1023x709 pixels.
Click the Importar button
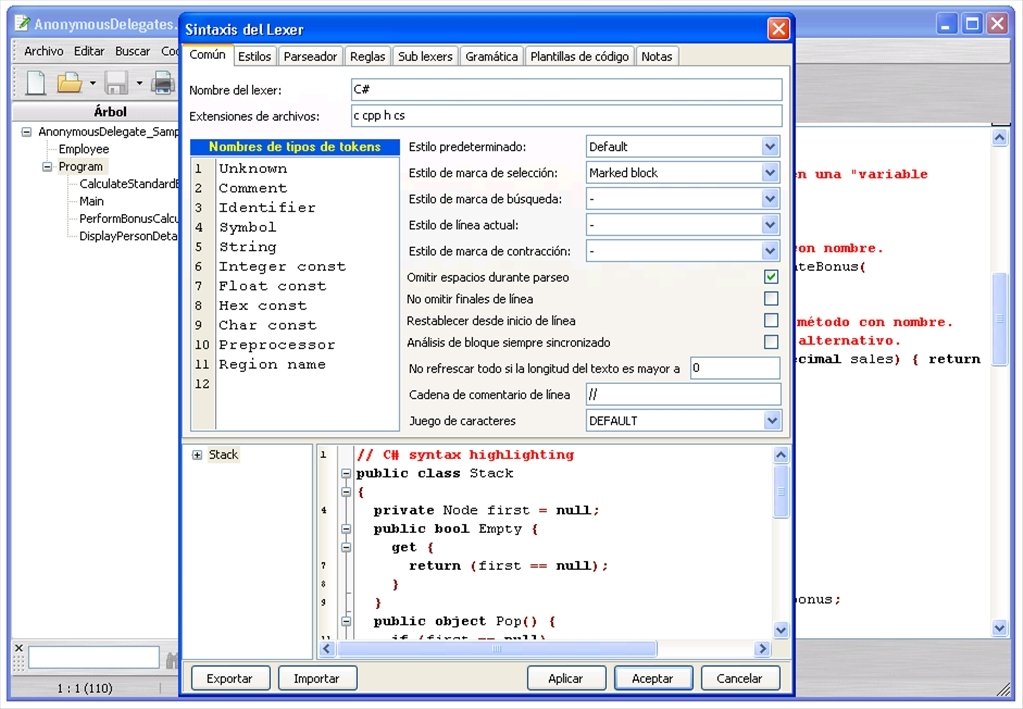(316, 678)
